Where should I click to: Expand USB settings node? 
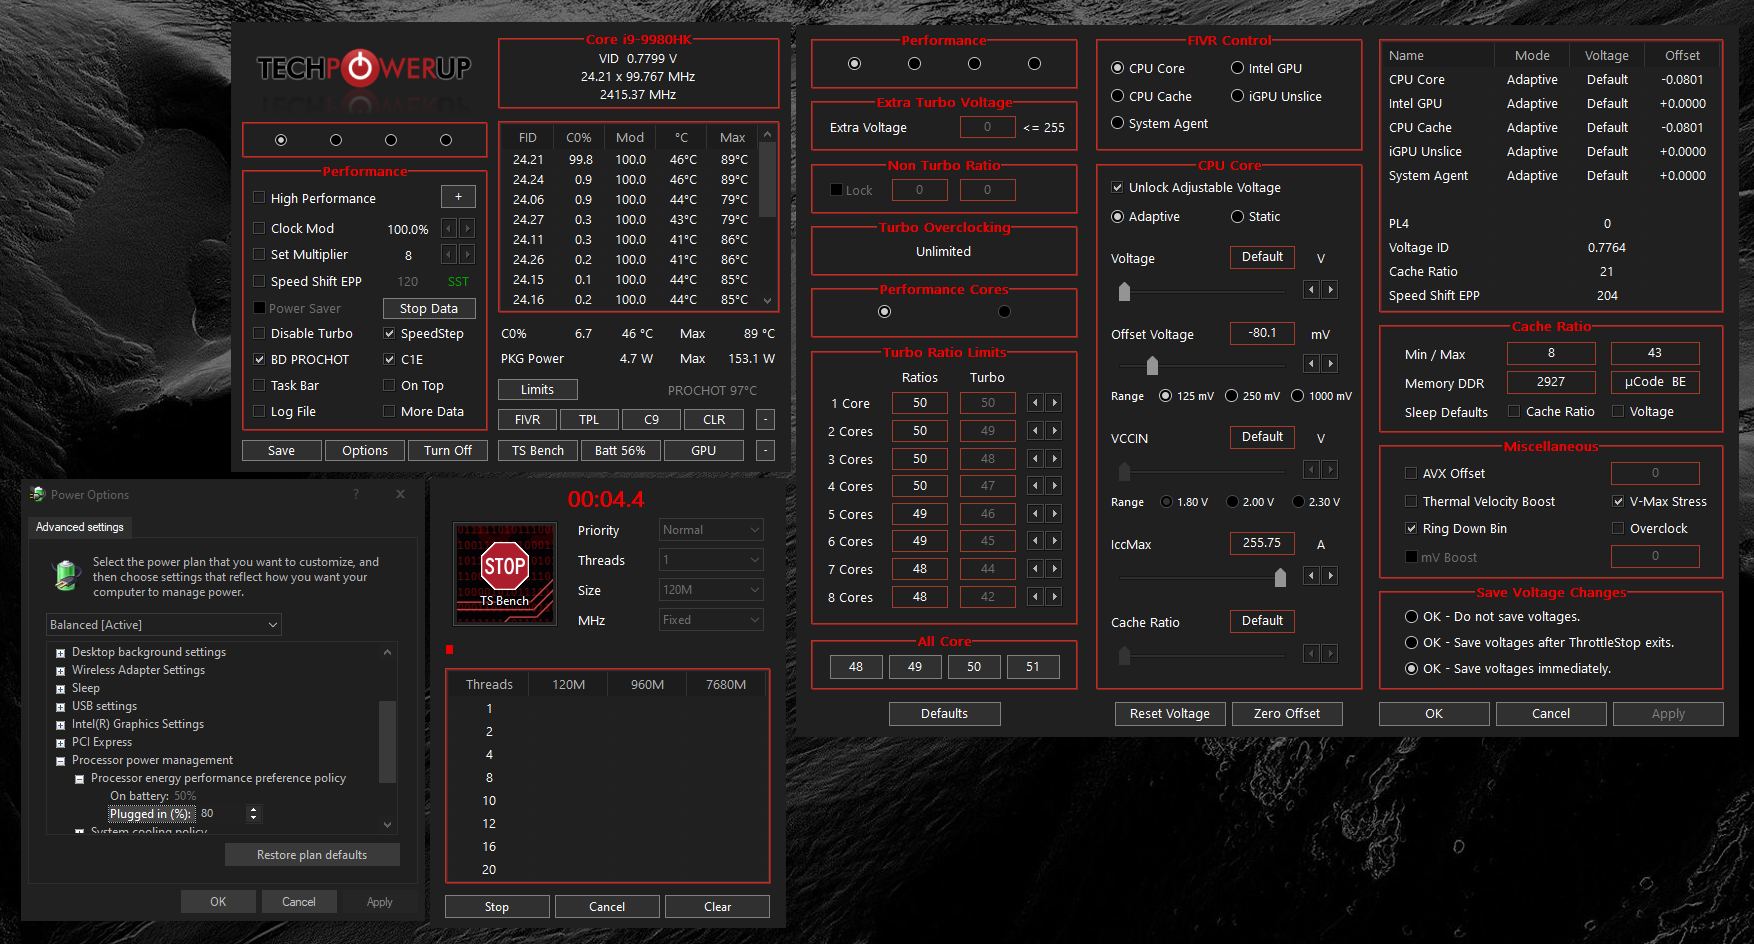pos(61,707)
